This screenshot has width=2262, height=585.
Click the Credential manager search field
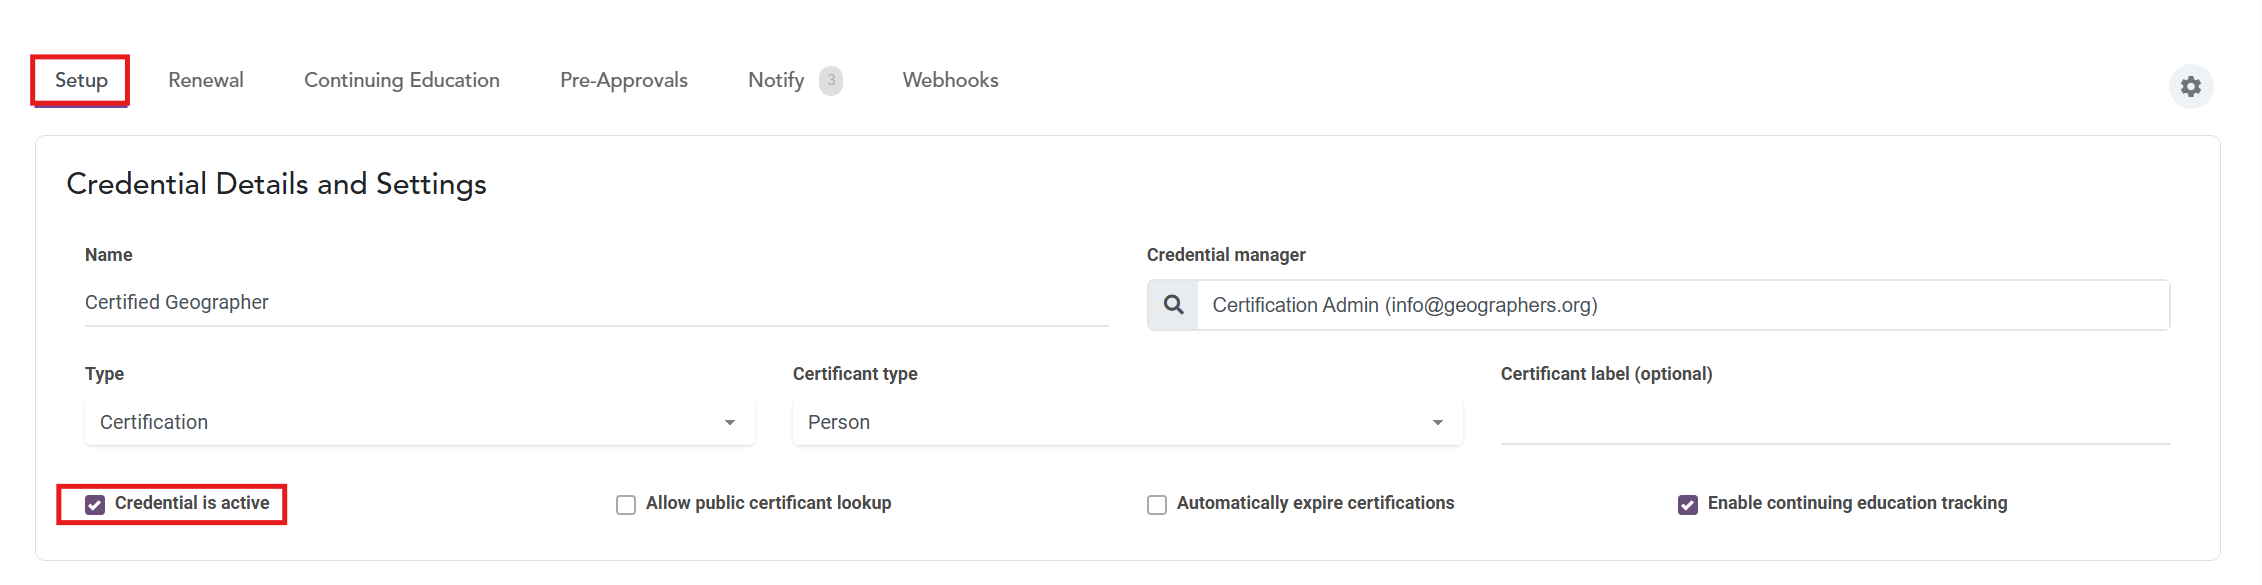1682,305
